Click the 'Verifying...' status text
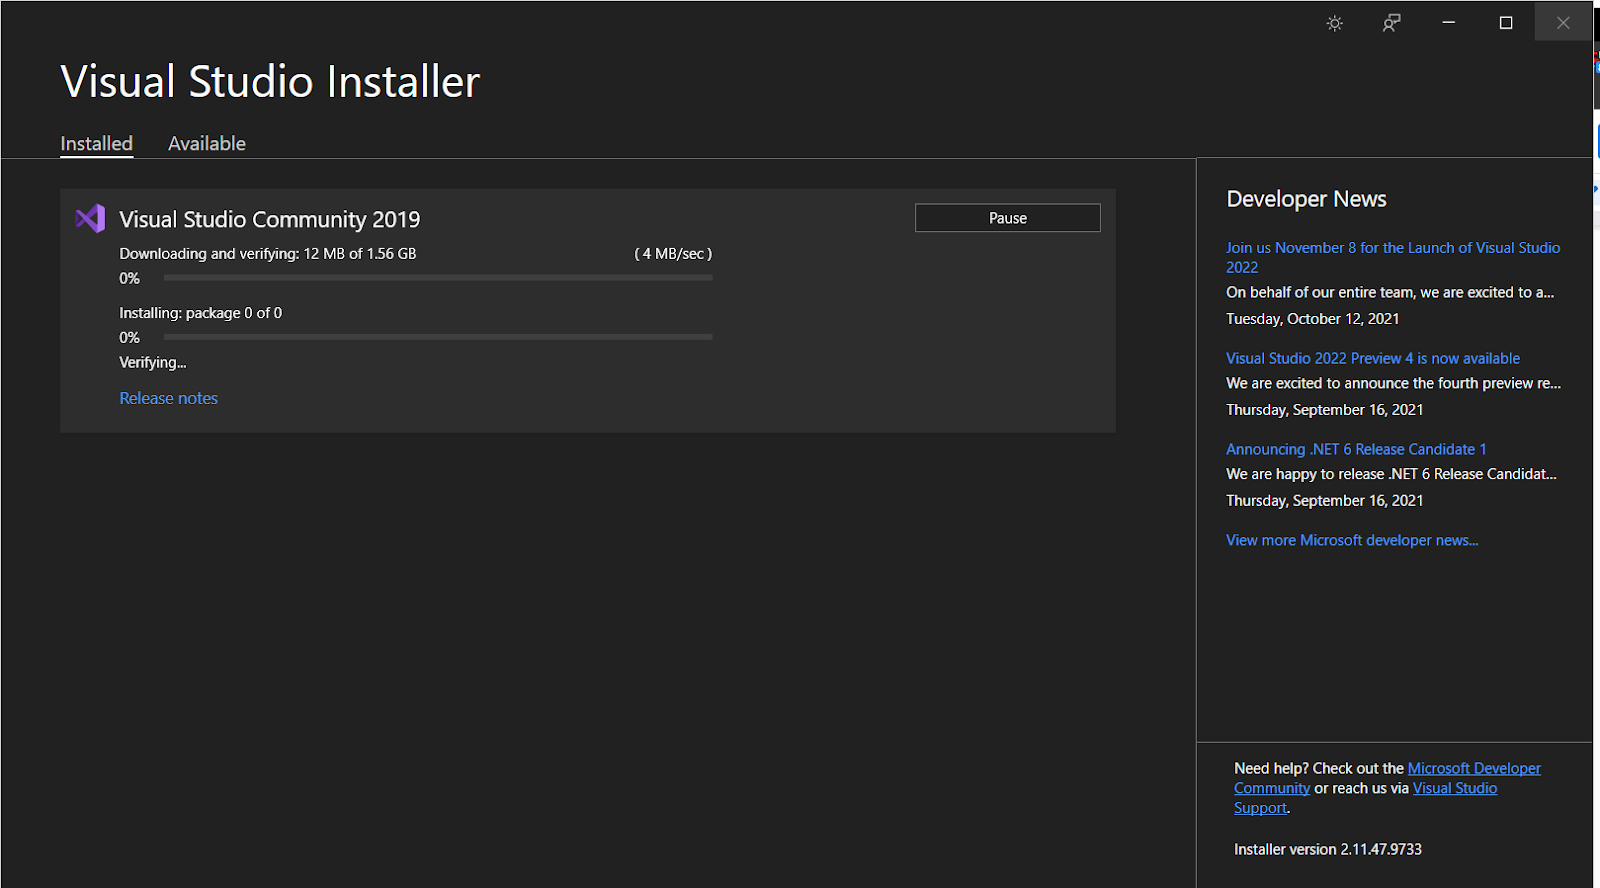 [x=153, y=362]
